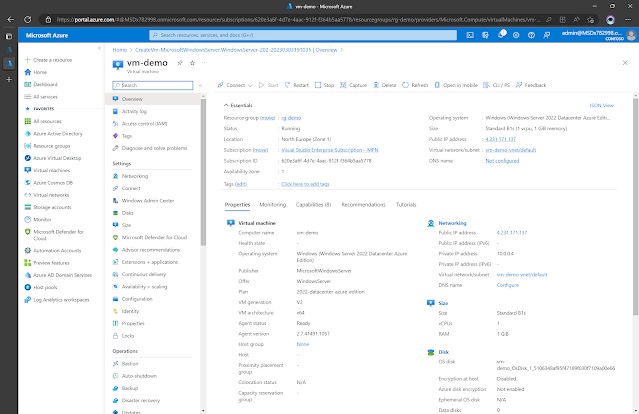This screenshot has width=639, height=414.
Task: Open more options ellipsis beside vm-demo title
Action: [x=205, y=63]
